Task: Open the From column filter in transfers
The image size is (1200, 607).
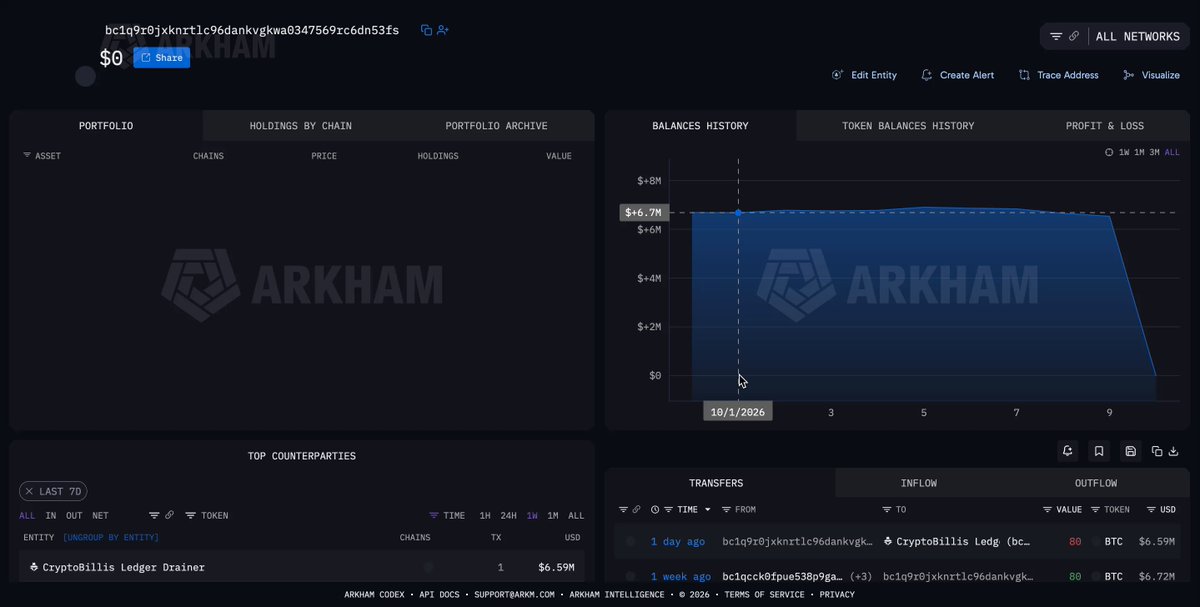Action: (x=739, y=510)
